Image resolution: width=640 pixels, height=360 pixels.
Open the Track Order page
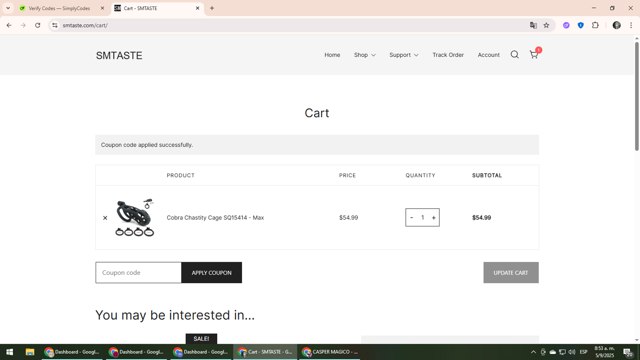448,55
